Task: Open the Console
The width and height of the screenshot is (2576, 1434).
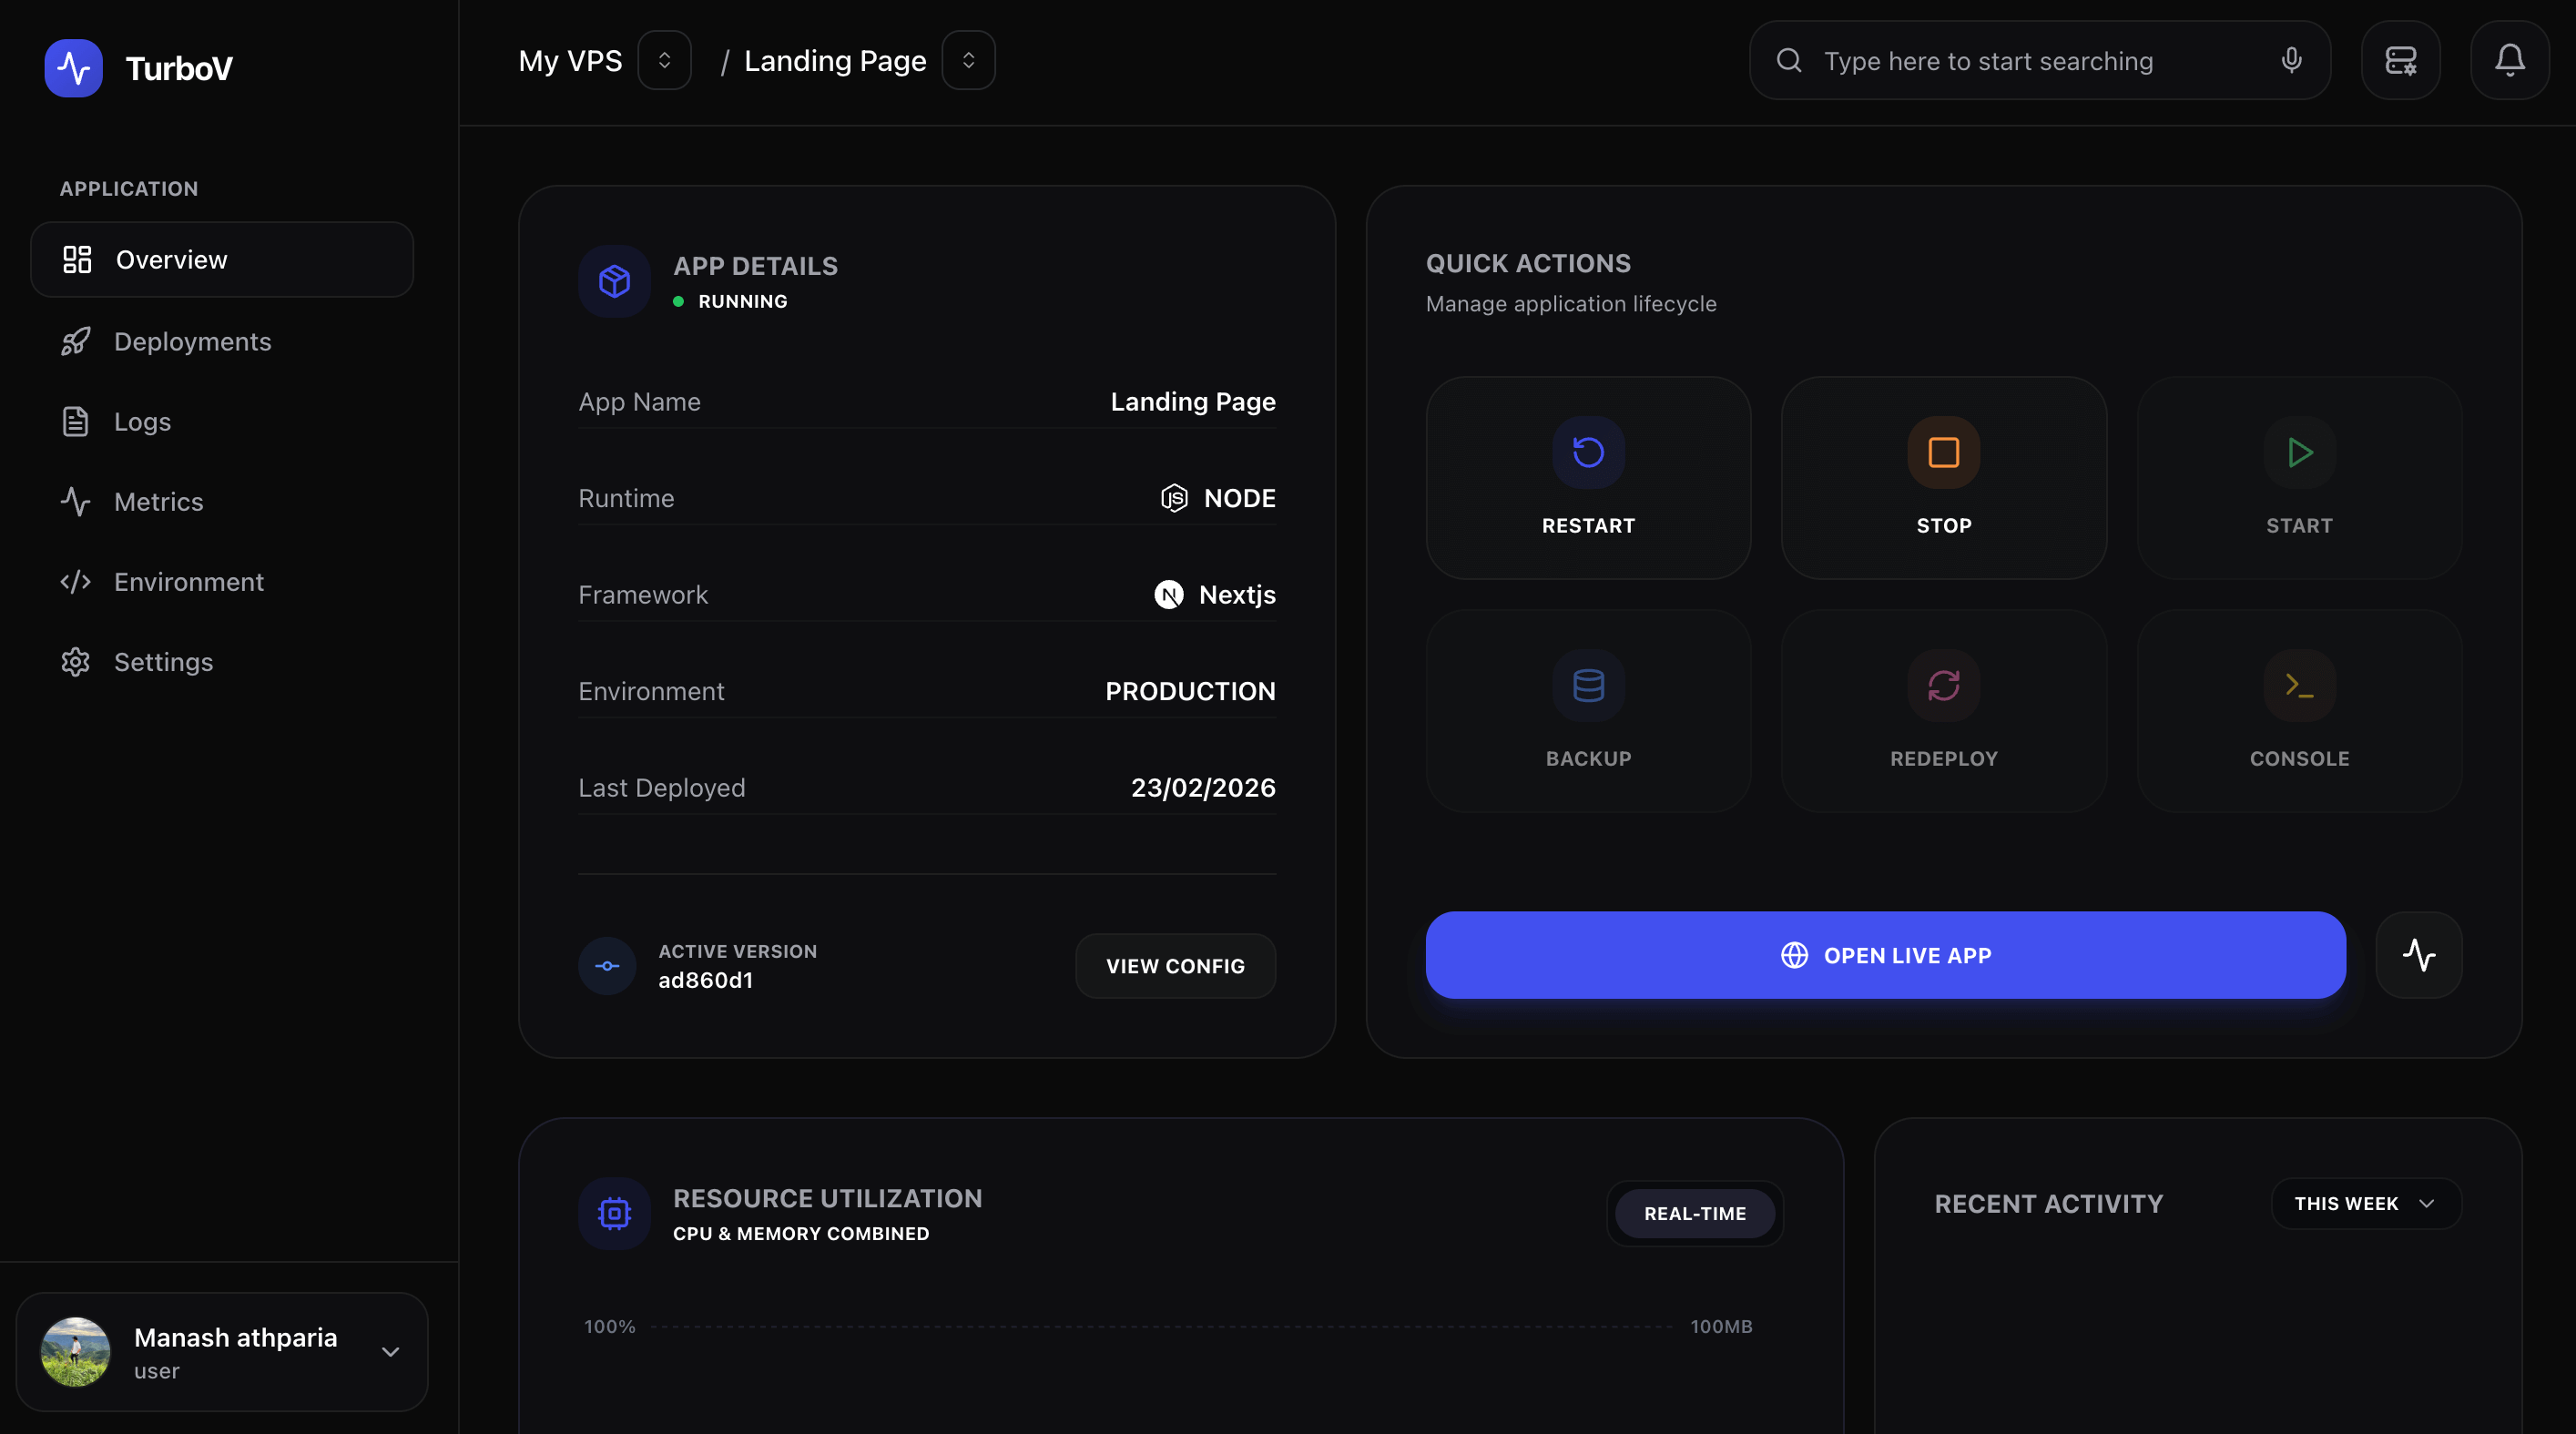Action: [x=2299, y=710]
